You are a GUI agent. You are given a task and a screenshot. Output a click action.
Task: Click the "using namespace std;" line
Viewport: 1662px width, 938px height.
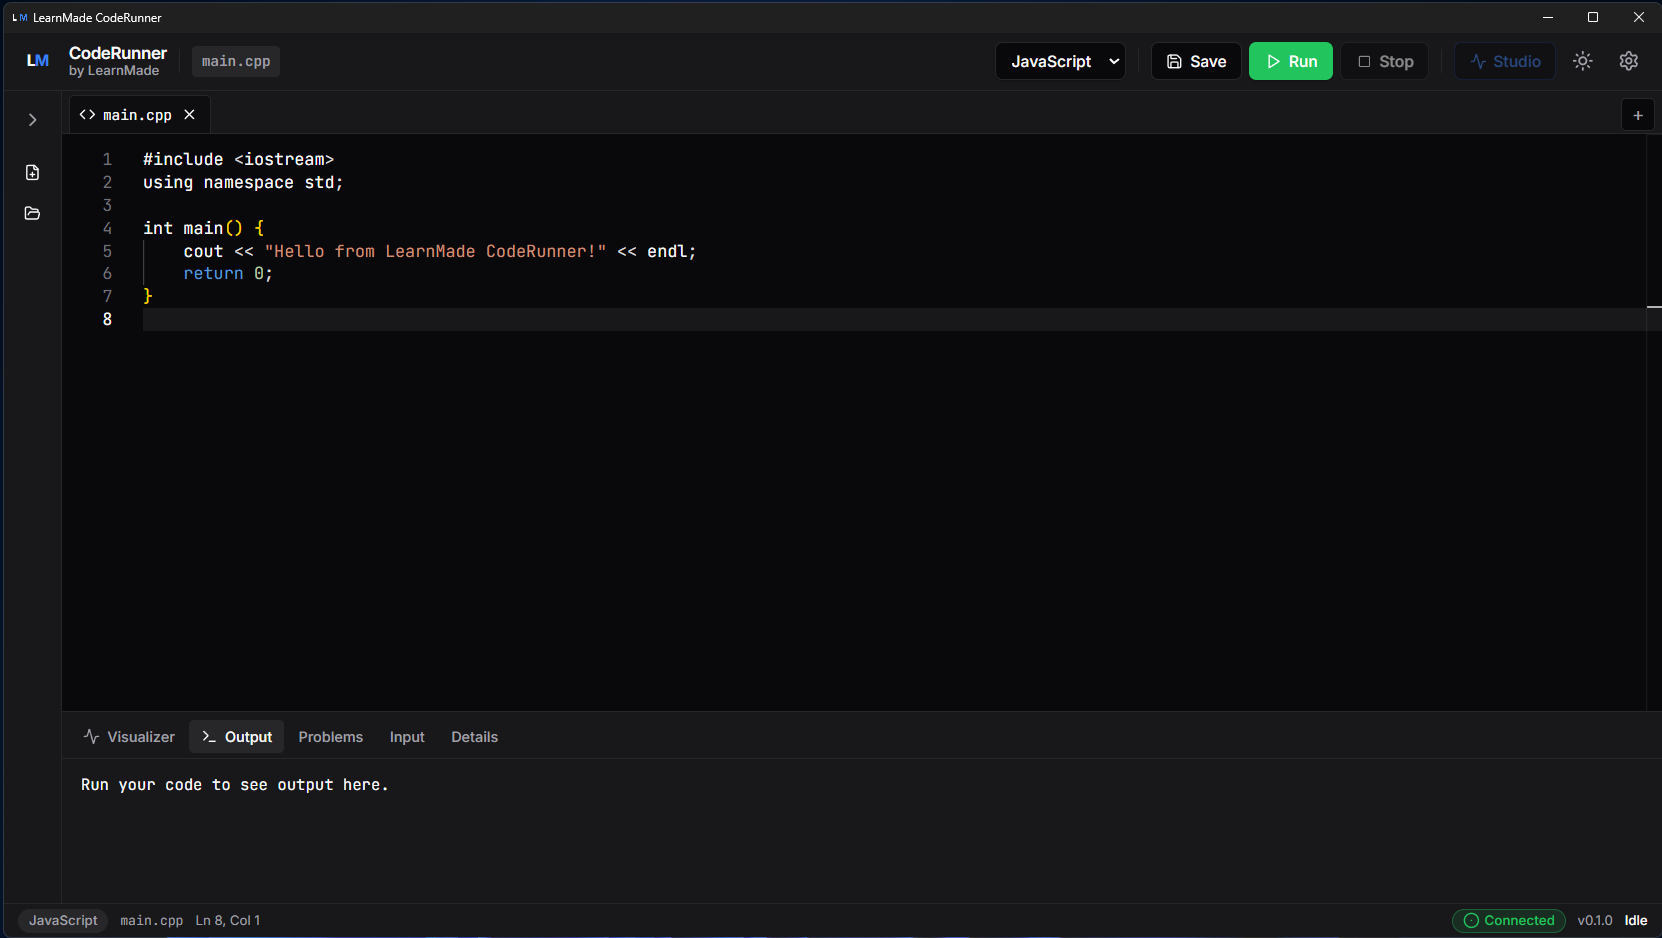pos(243,183)
